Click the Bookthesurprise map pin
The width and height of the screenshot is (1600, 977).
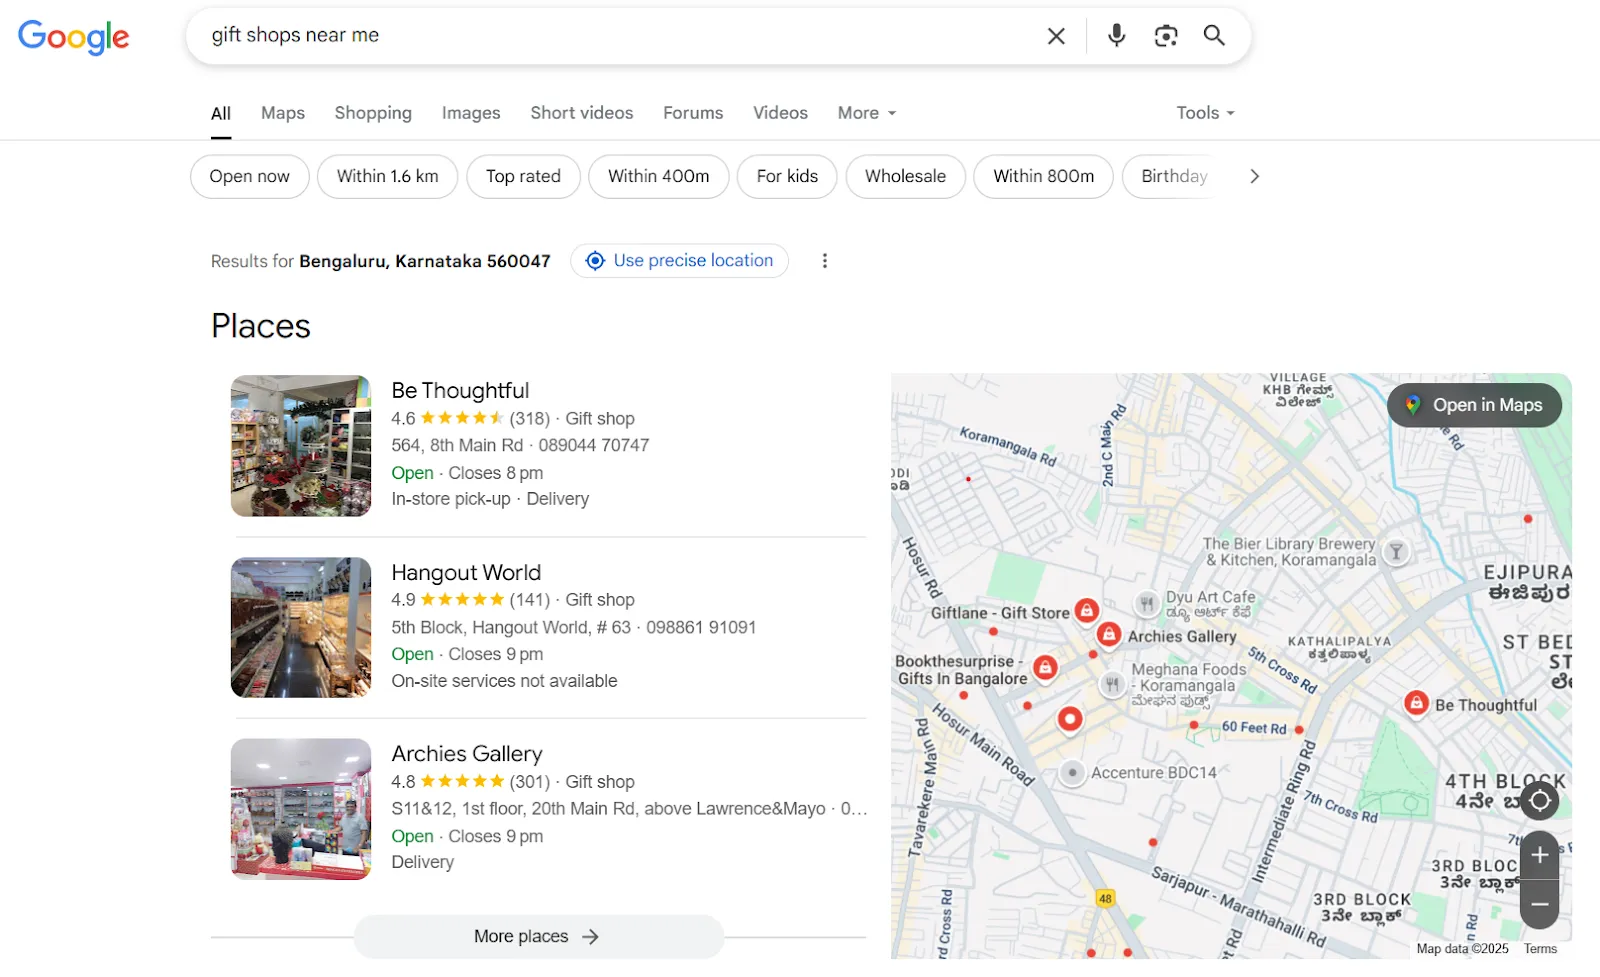pyautogui.click(x=1045, y=667)
